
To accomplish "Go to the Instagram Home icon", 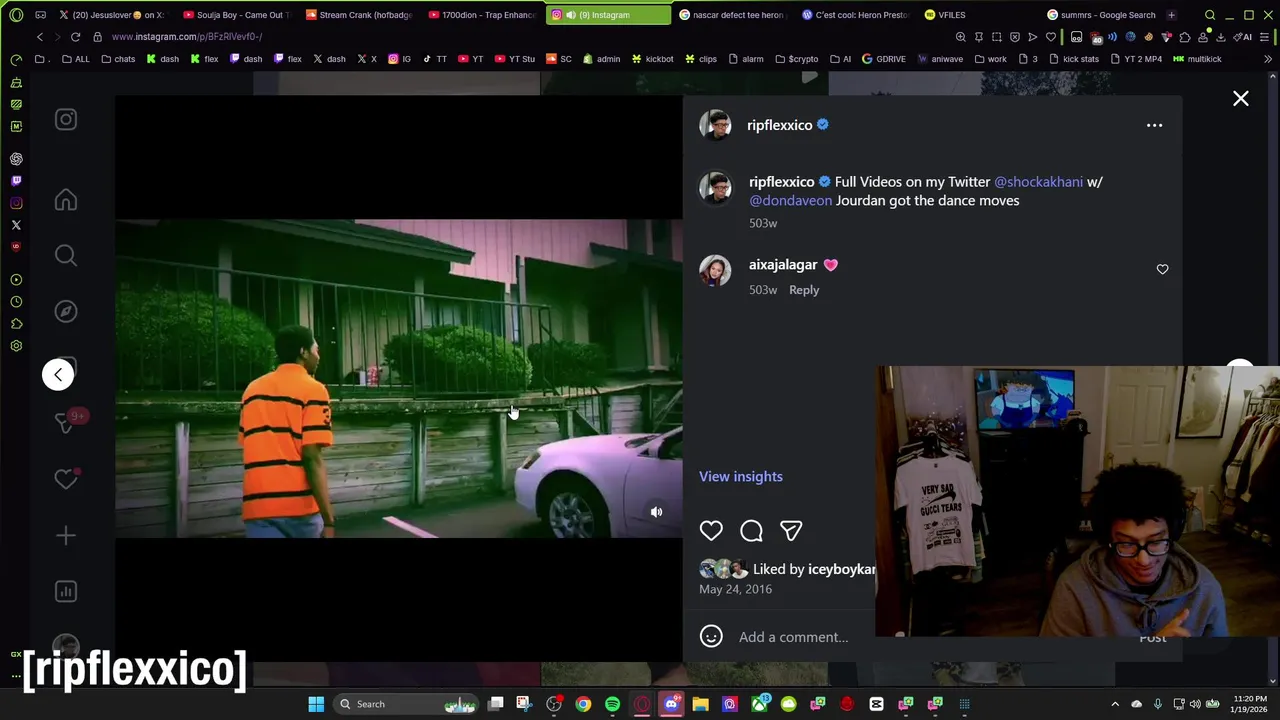I will point(66,200).
